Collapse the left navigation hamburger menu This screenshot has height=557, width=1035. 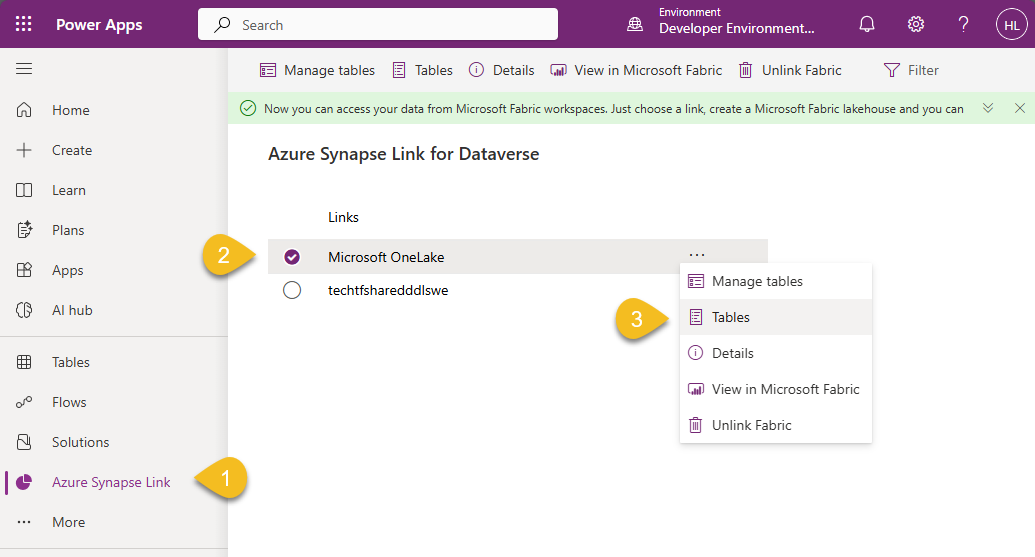[x=24, y=69]
